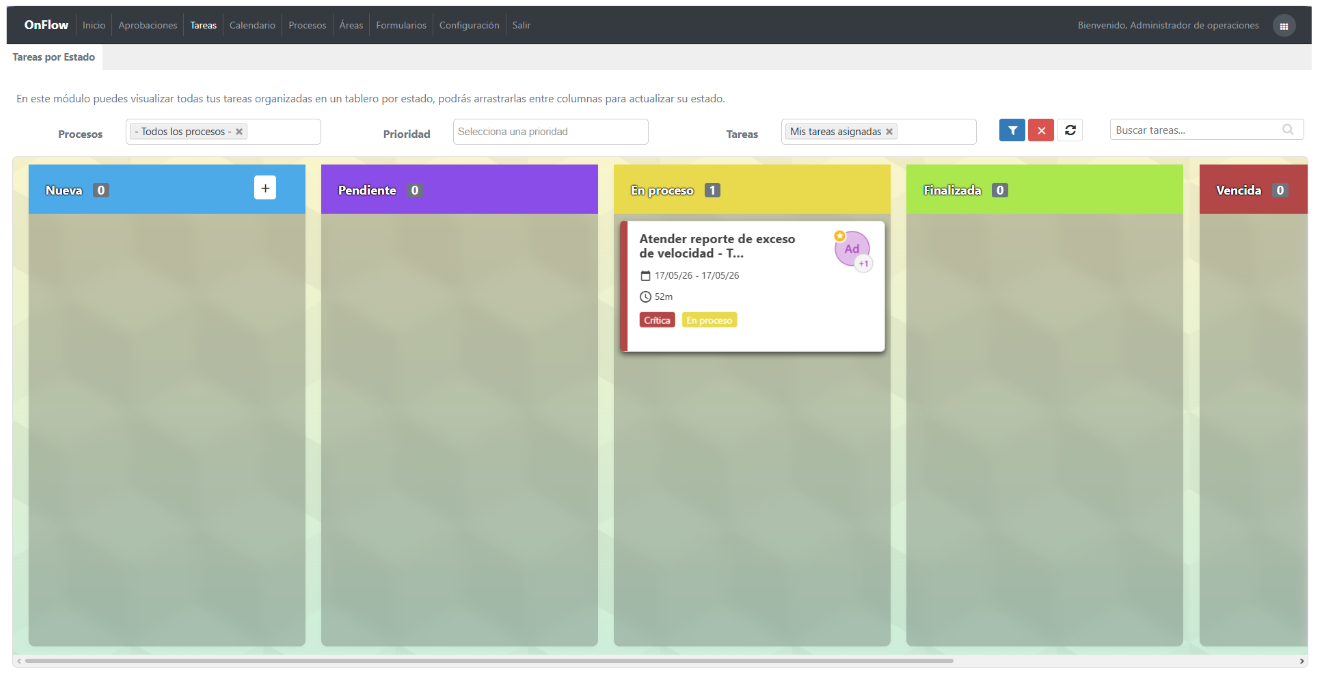This screenshot has height=679, width=1322.
Task: Click the Nueva column header title
Action: 64,190
